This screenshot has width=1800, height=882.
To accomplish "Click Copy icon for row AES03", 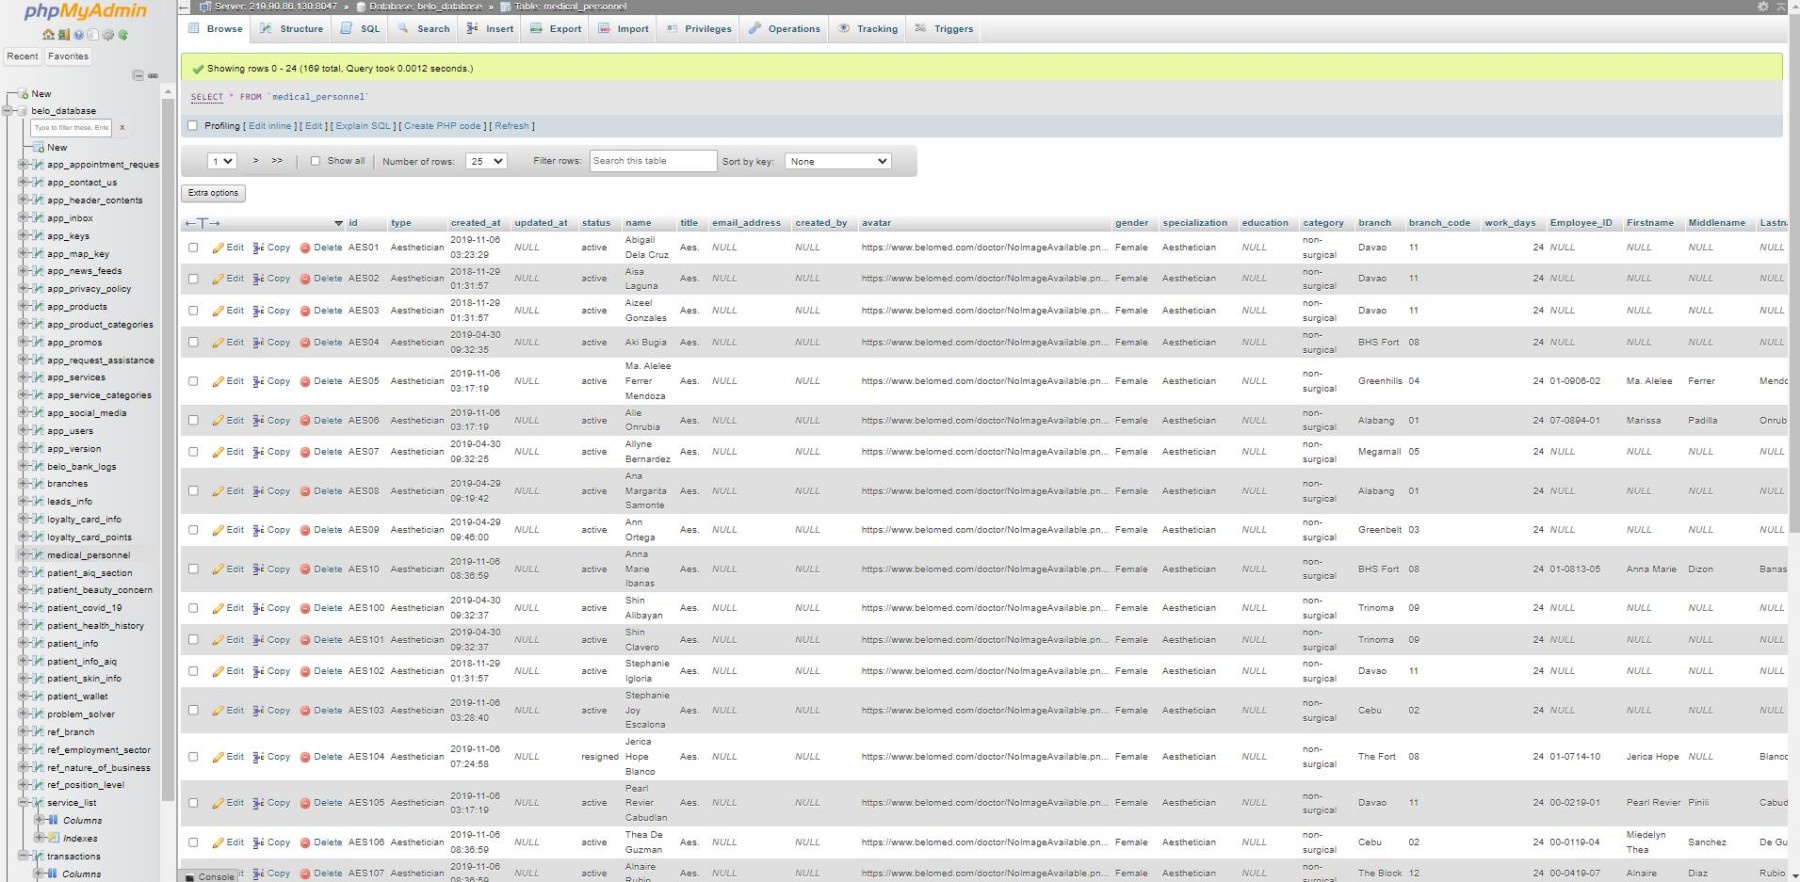I will pos(258,311).
